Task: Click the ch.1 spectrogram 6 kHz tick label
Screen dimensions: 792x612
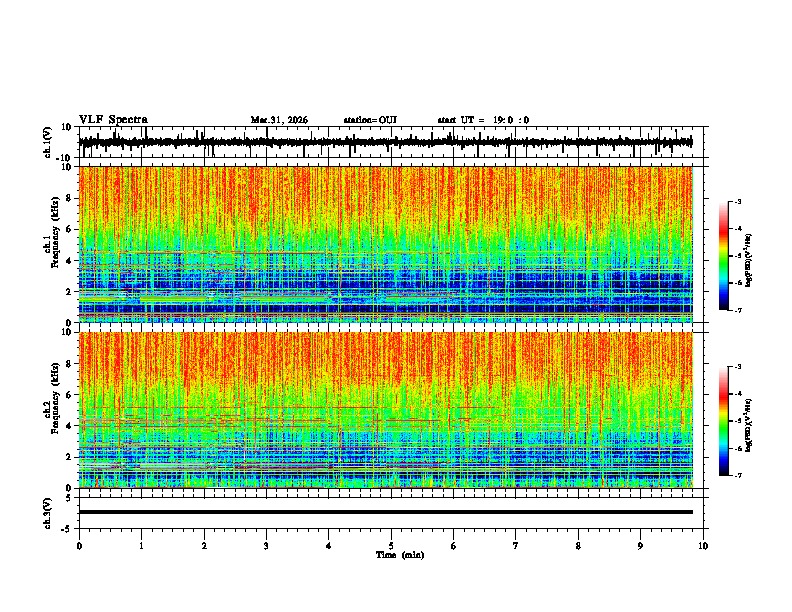Action: 70,229
